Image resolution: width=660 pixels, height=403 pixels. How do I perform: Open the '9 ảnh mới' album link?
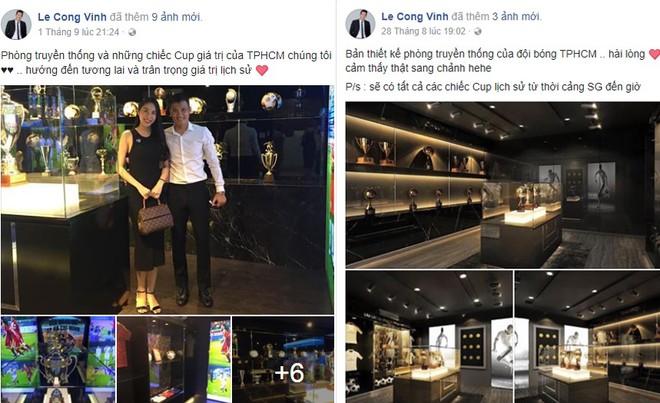pos(176,17)
